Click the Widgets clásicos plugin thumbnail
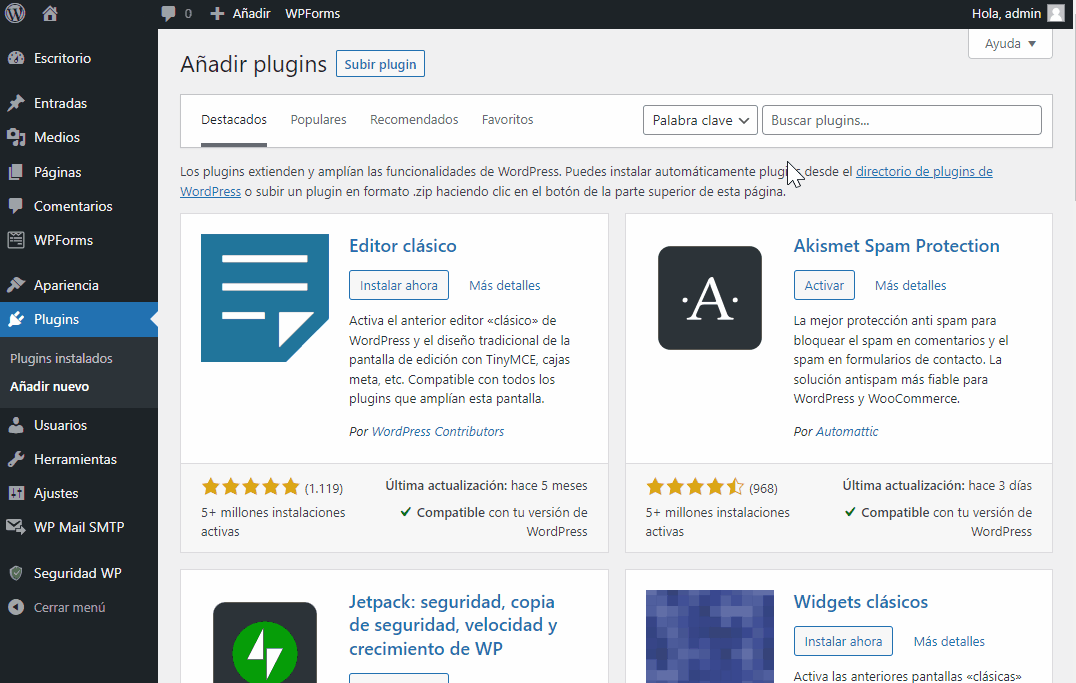The height and width of the screenshot is (683, 1076). 710,636
